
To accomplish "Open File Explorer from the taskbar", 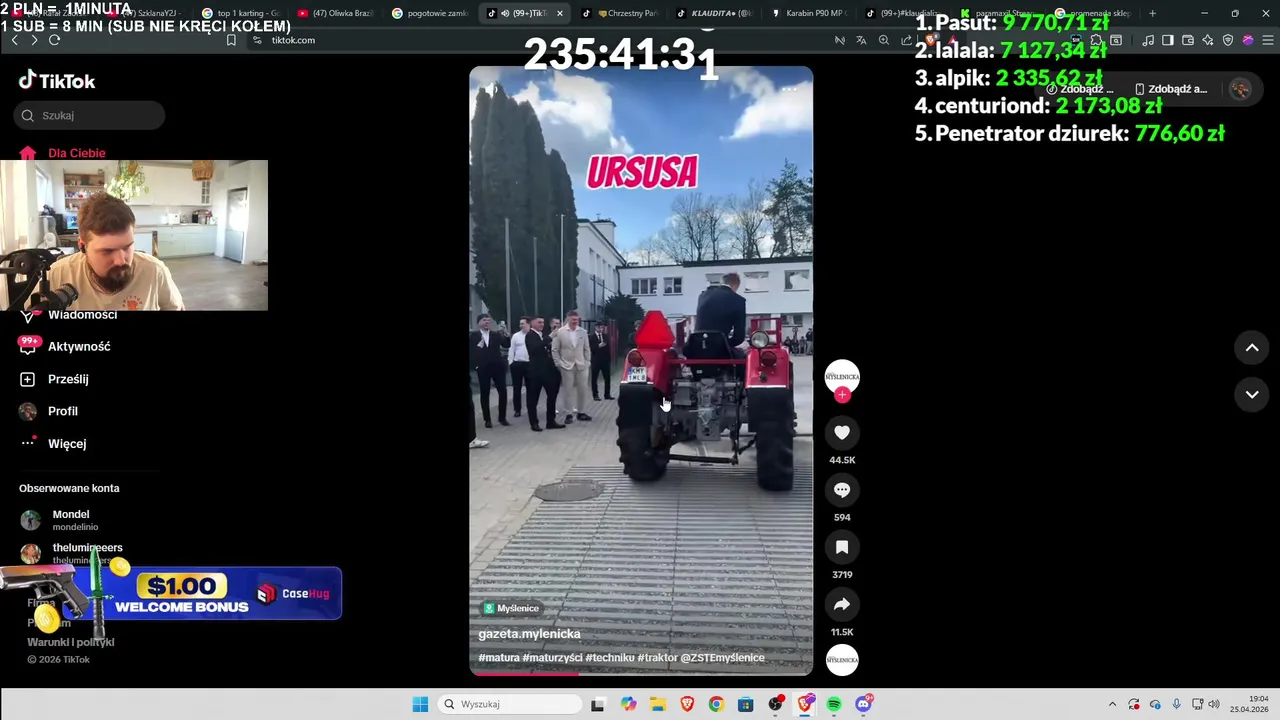I will coord(658,704).
